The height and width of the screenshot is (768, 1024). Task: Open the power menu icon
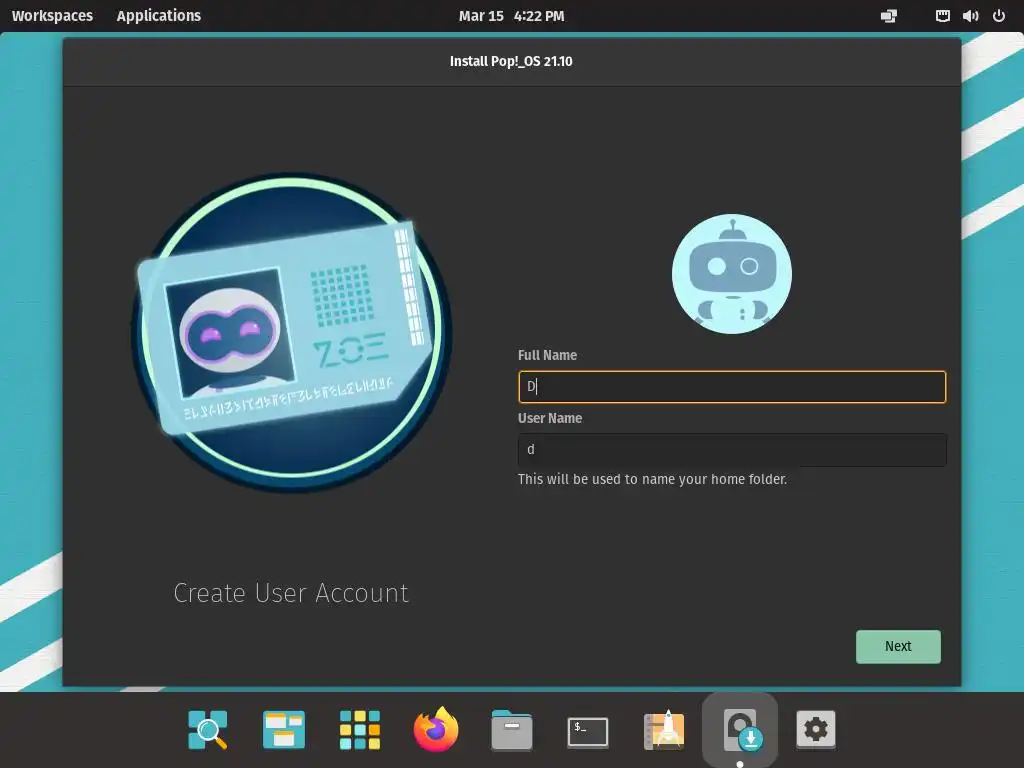(x=999, y=16)
